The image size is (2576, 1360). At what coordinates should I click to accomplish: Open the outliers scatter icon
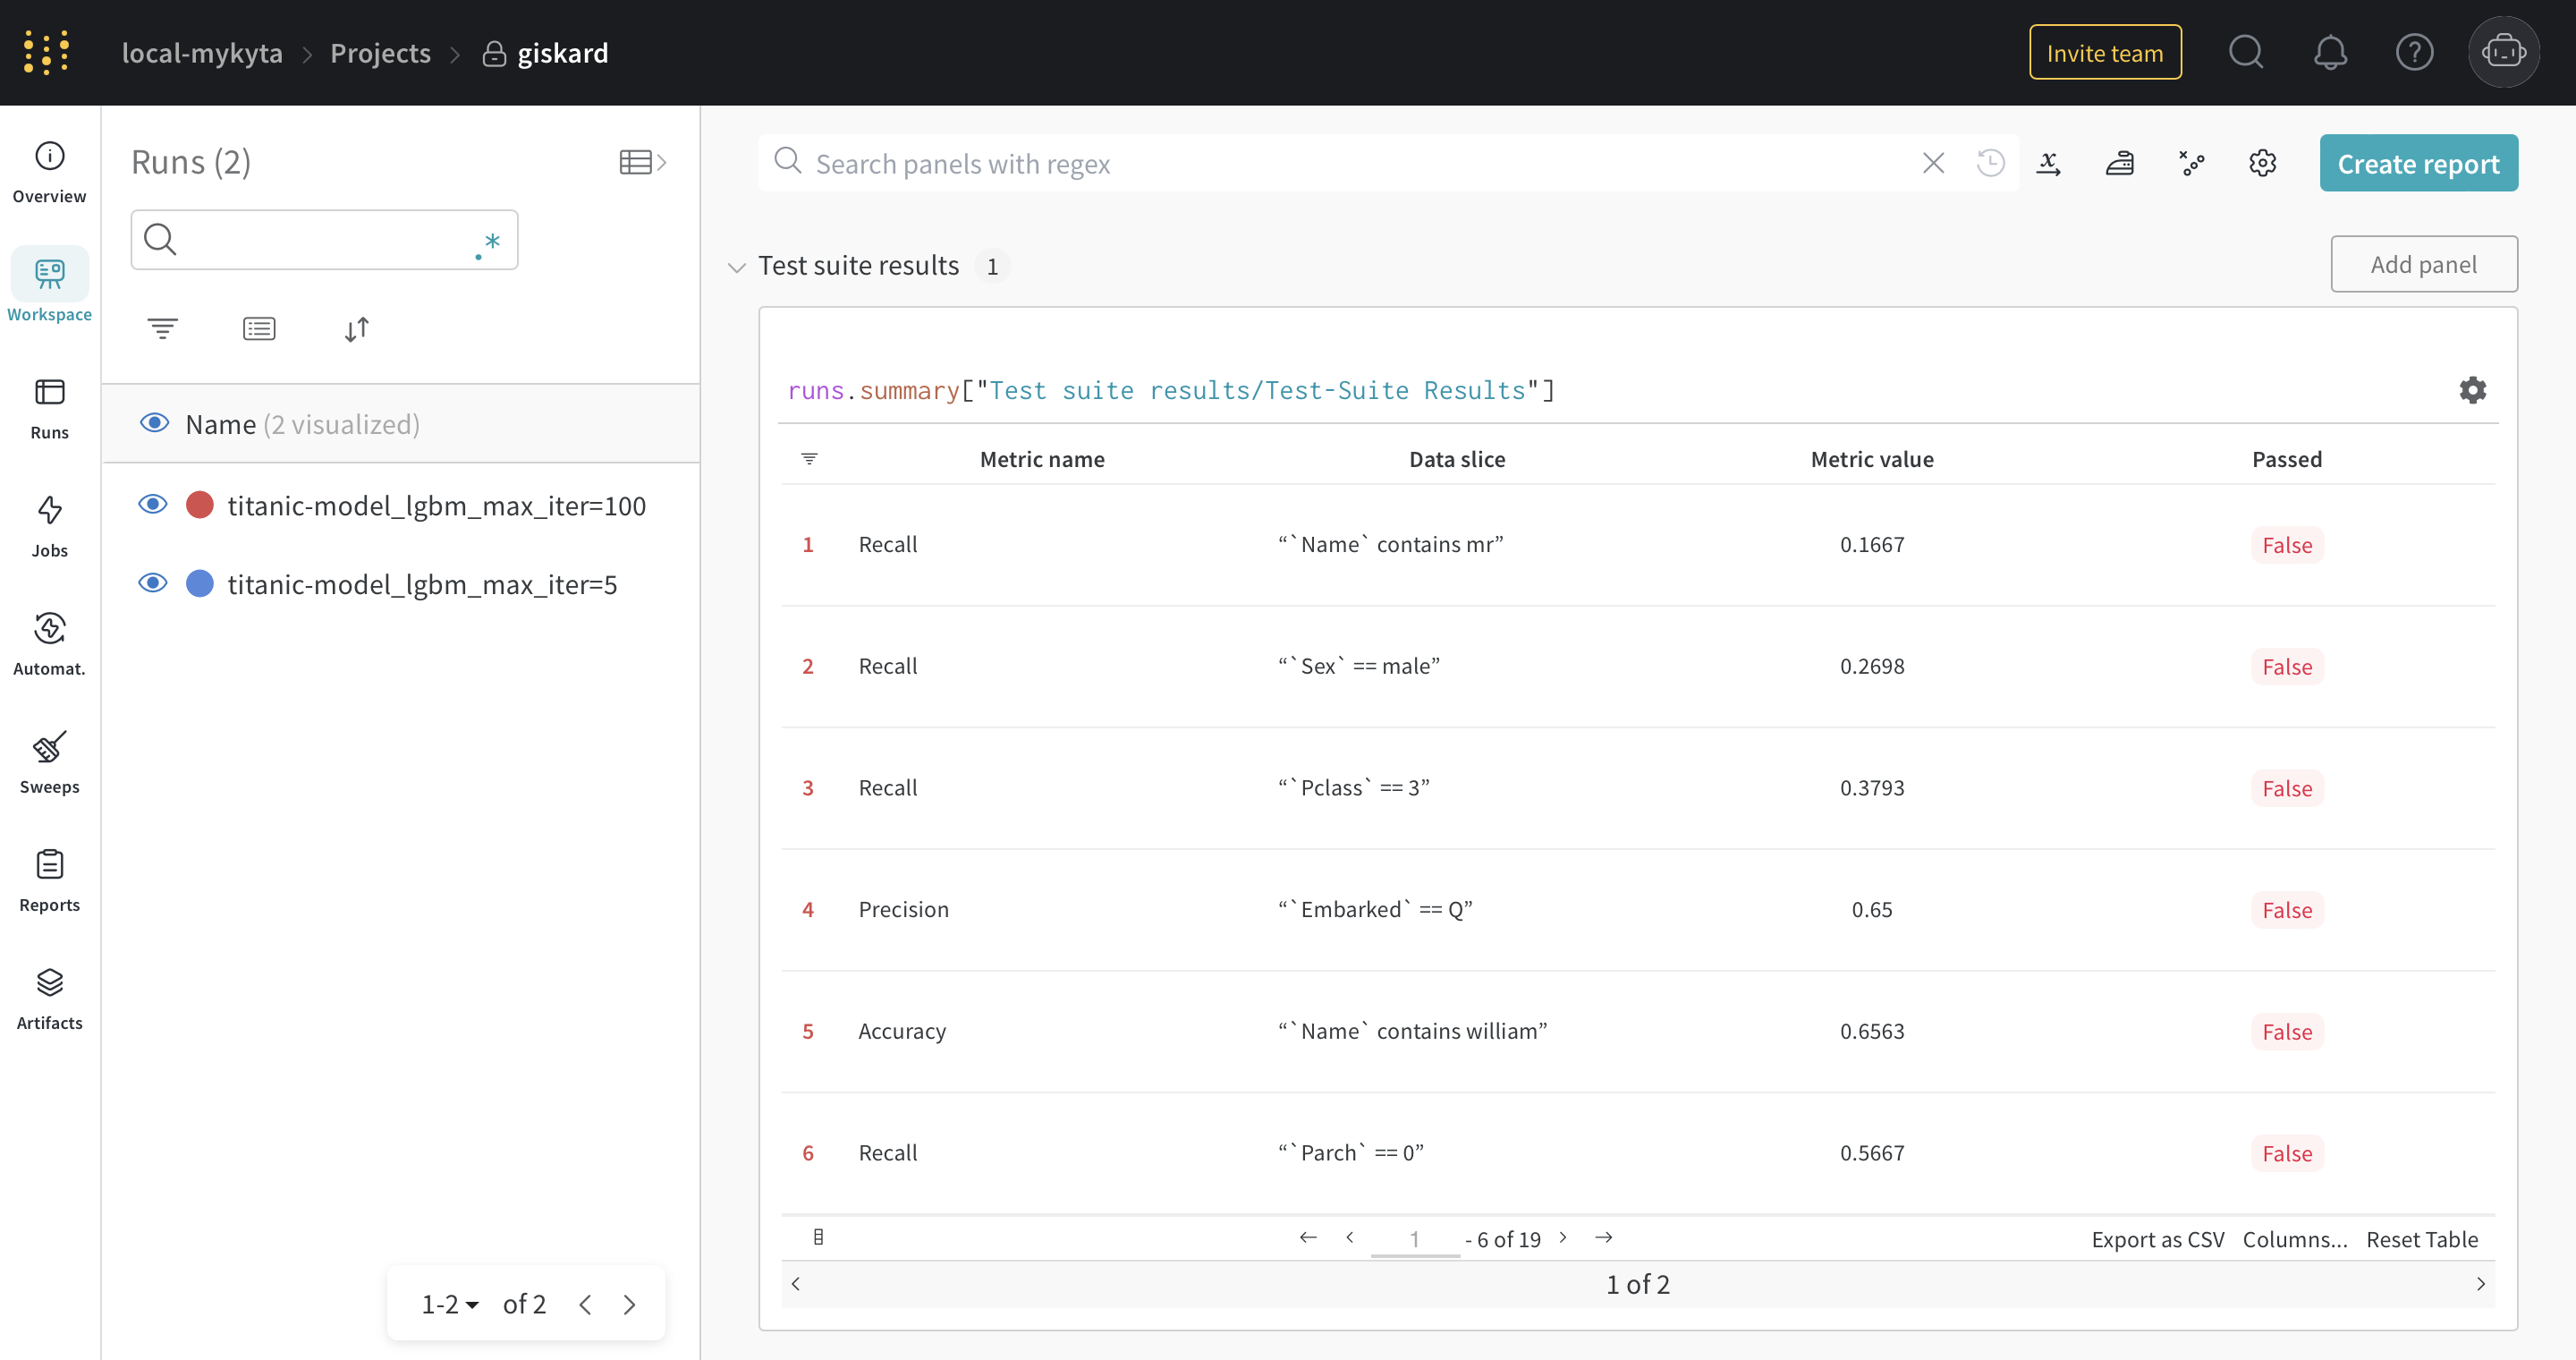2191,163
